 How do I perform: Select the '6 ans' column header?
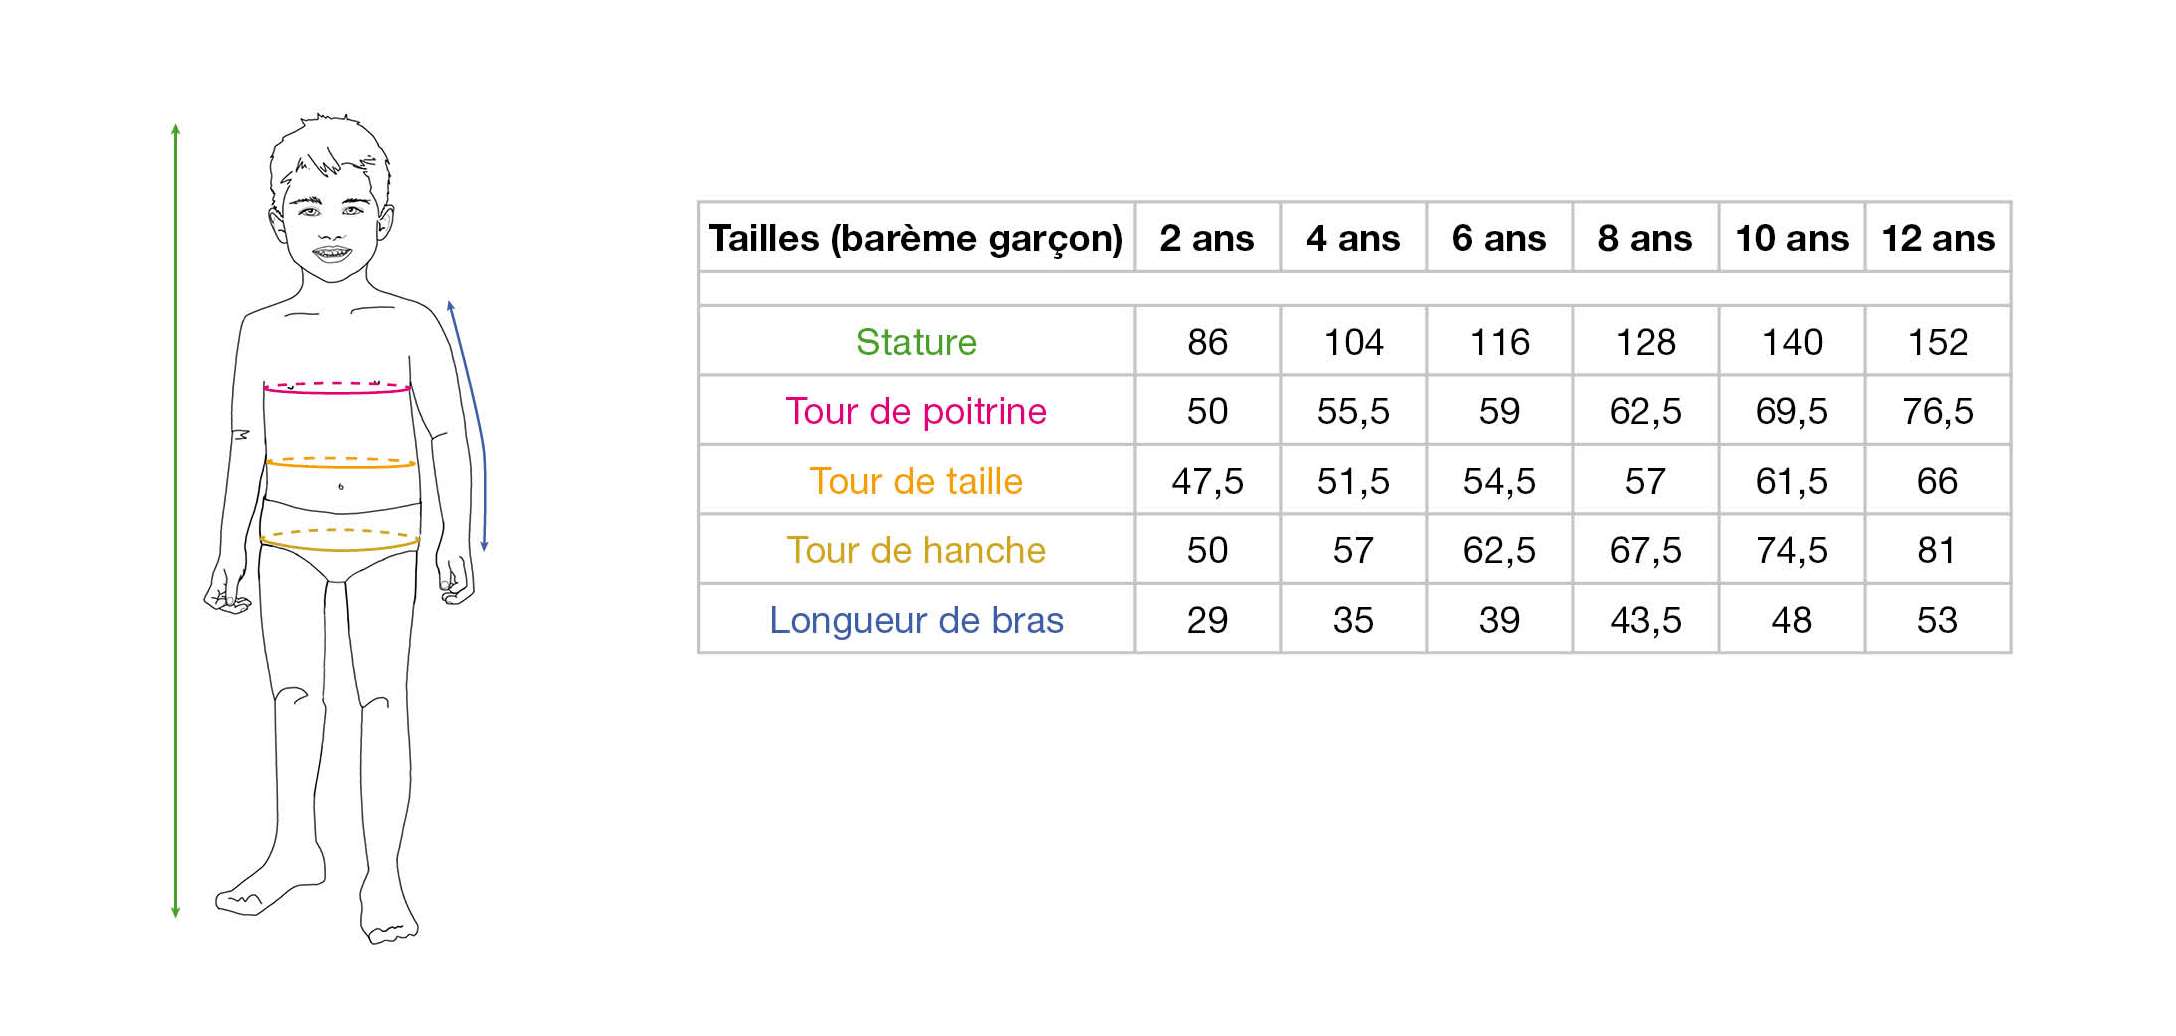tap(1499, 238)
